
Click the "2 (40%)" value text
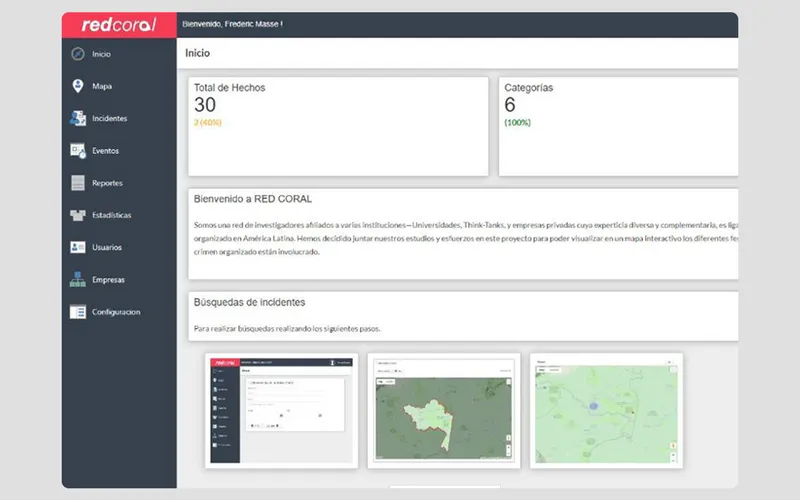coord(208,122)
